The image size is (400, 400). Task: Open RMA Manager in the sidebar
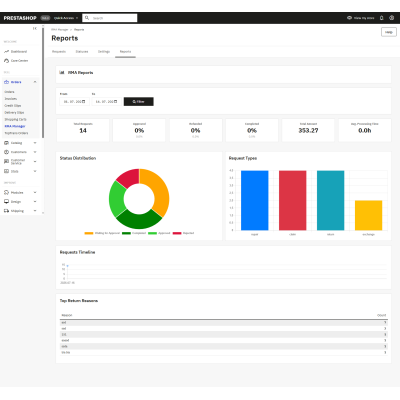15,126
